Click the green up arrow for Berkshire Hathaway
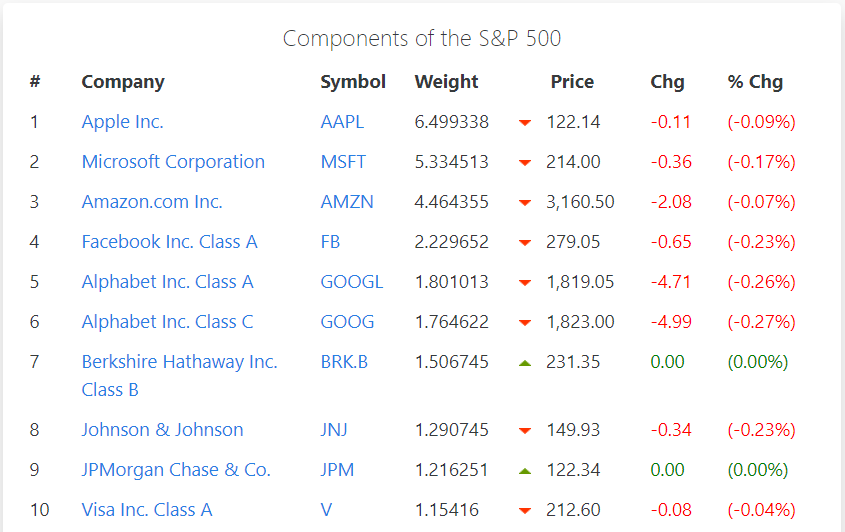Image resolution: width=845 pixels, height=532 pixels. pos(525,362)
